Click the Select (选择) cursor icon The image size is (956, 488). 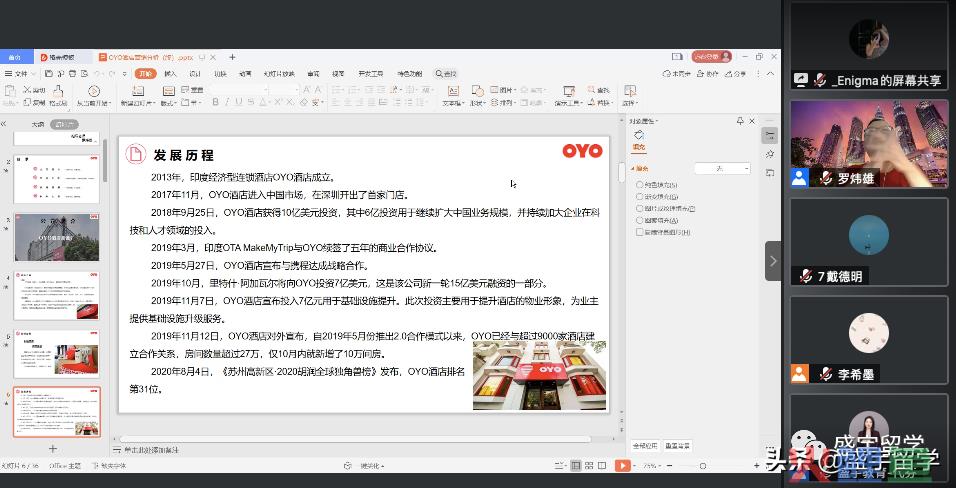pos(630,91)
